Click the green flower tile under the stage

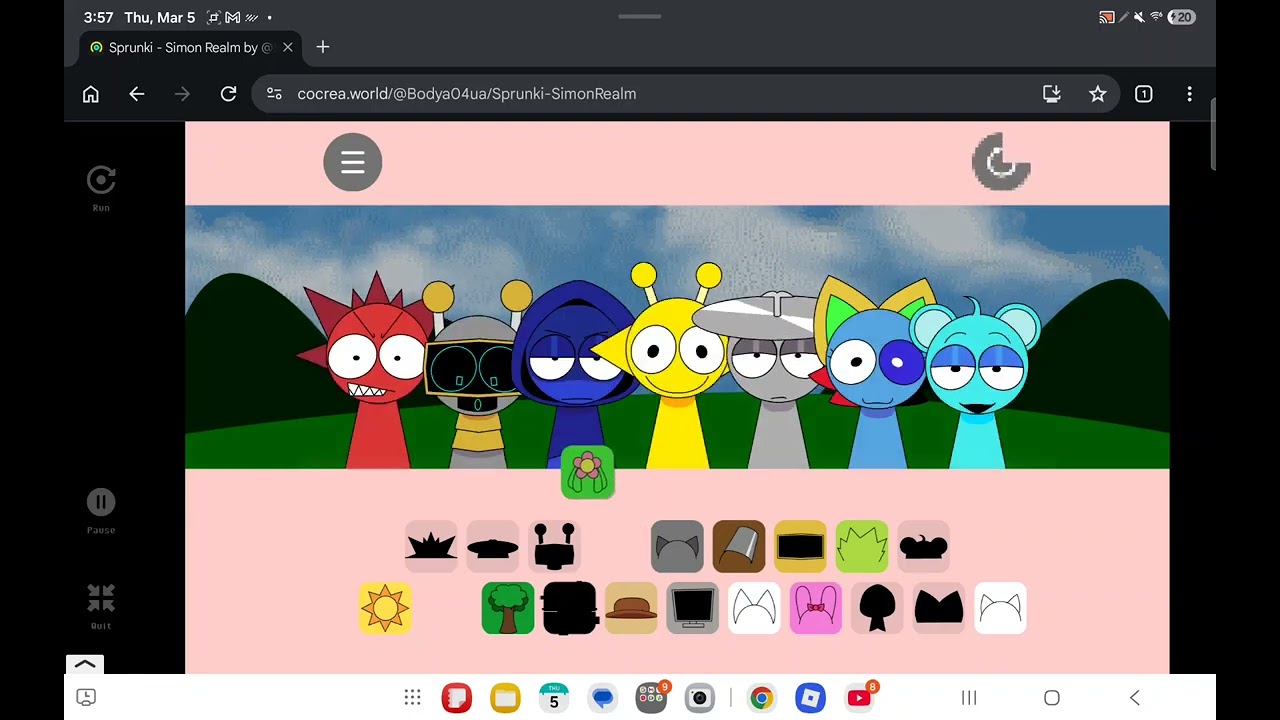pyautogui.click(x=588, y=472)
